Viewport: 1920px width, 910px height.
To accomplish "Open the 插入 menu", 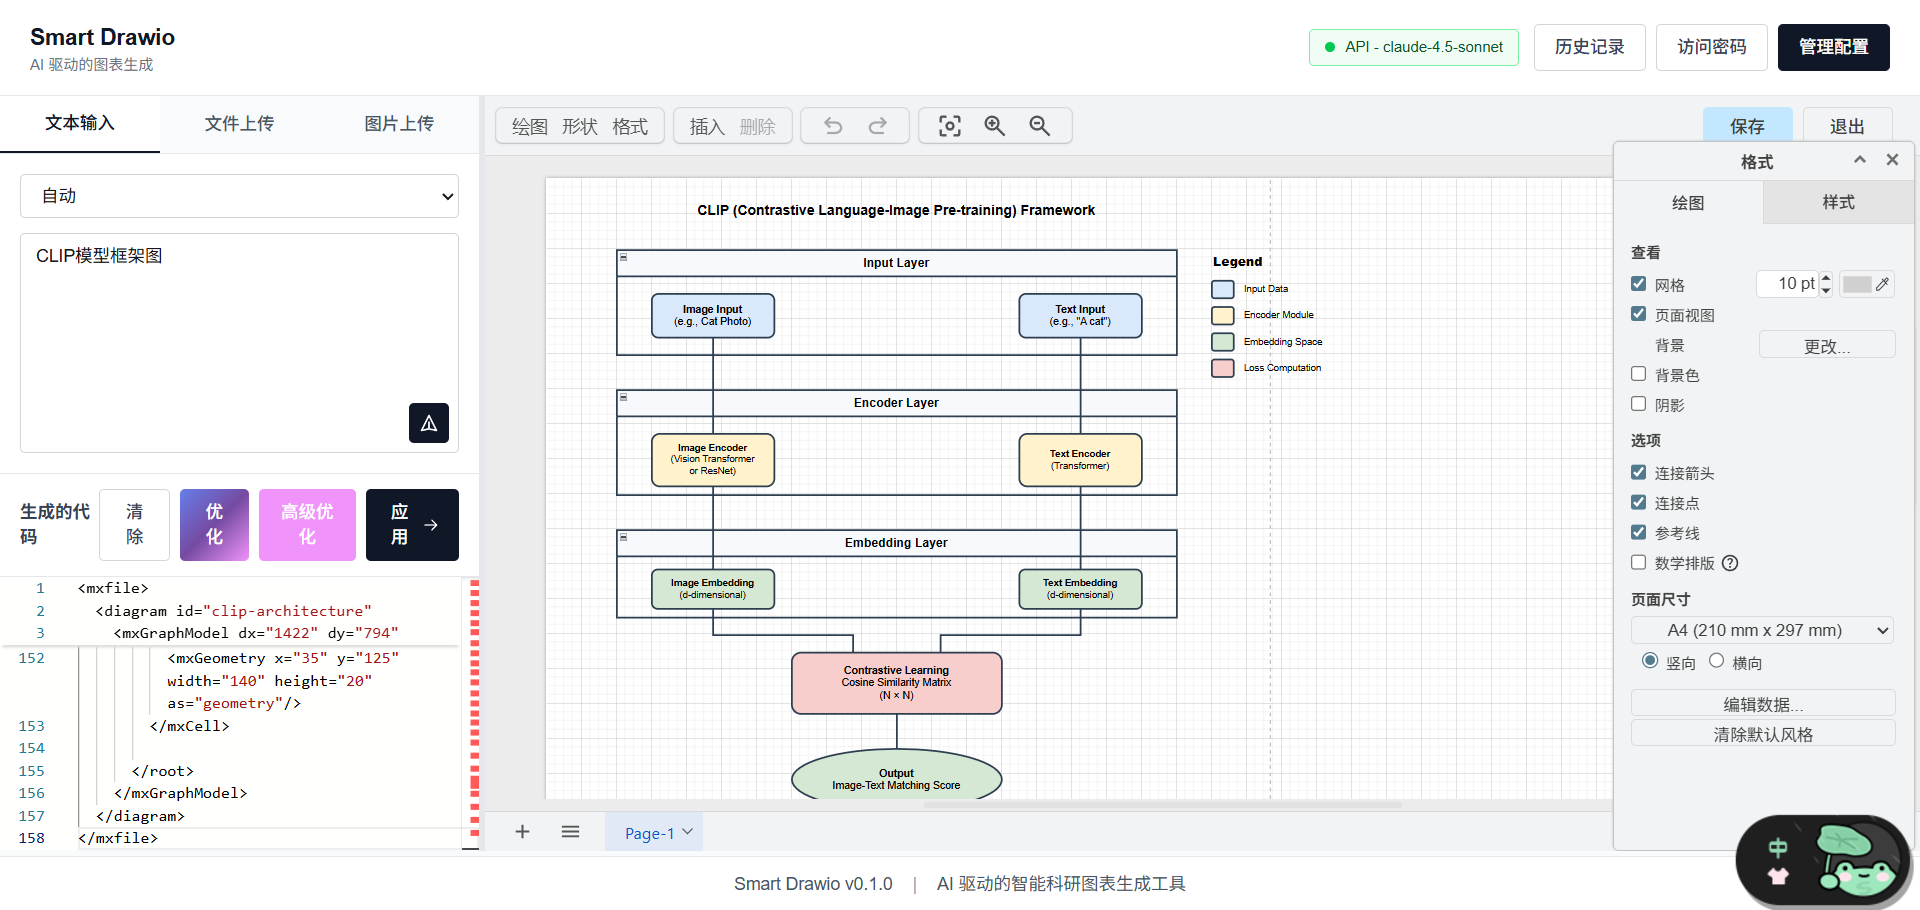I will coord(707,127).
